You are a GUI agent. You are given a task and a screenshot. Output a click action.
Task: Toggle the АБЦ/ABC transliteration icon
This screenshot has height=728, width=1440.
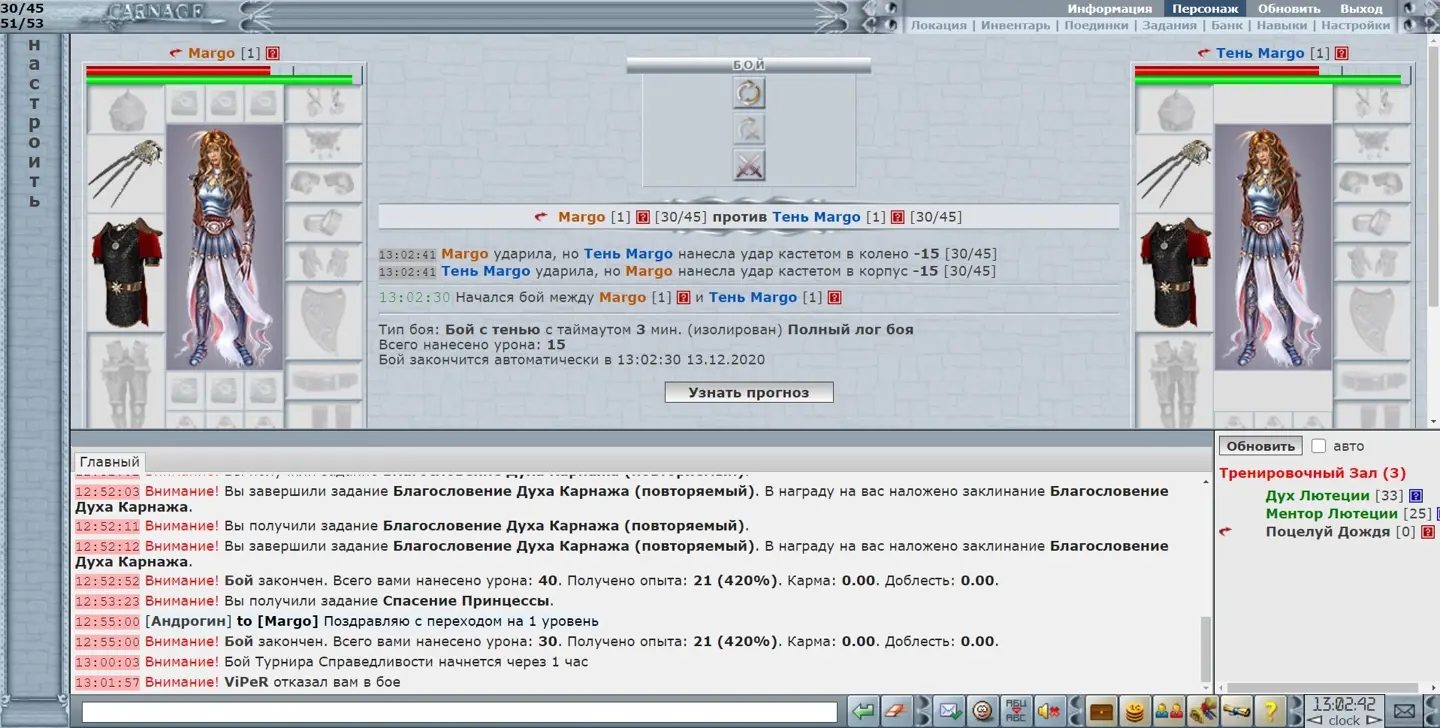[x=1016, y=711]
